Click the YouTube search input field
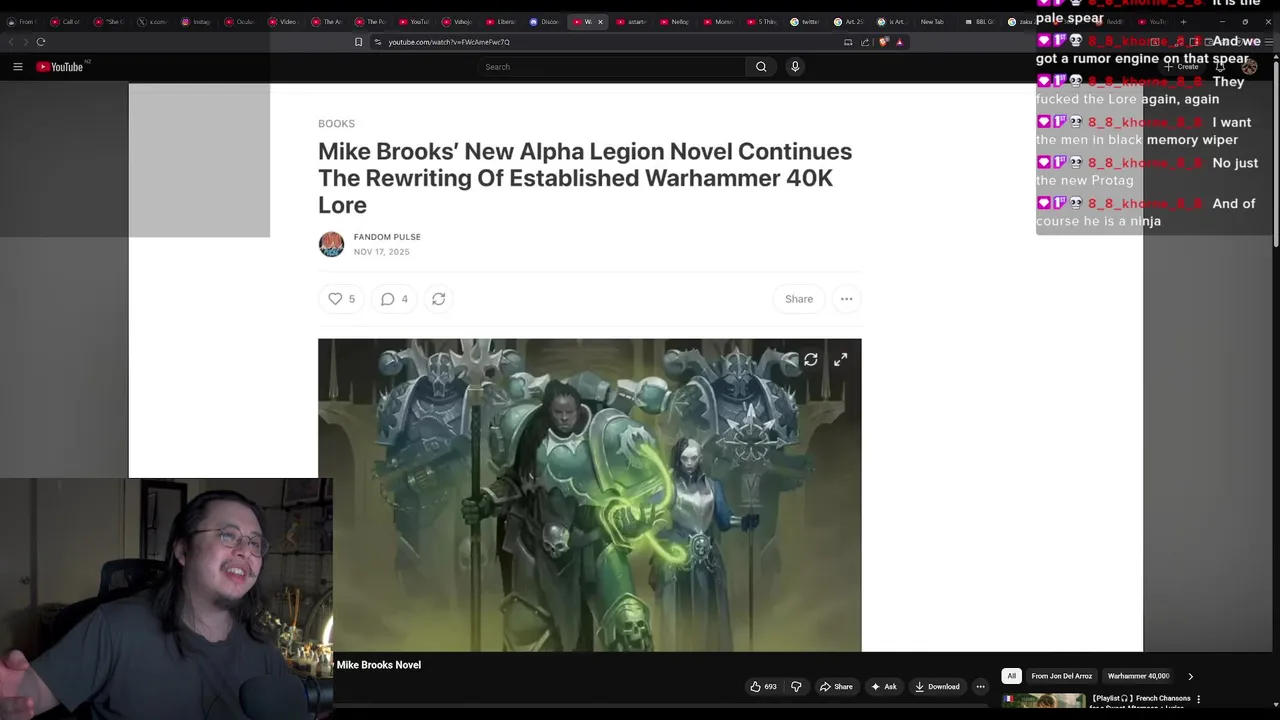1280x720 pixels. tap(611, 67)
